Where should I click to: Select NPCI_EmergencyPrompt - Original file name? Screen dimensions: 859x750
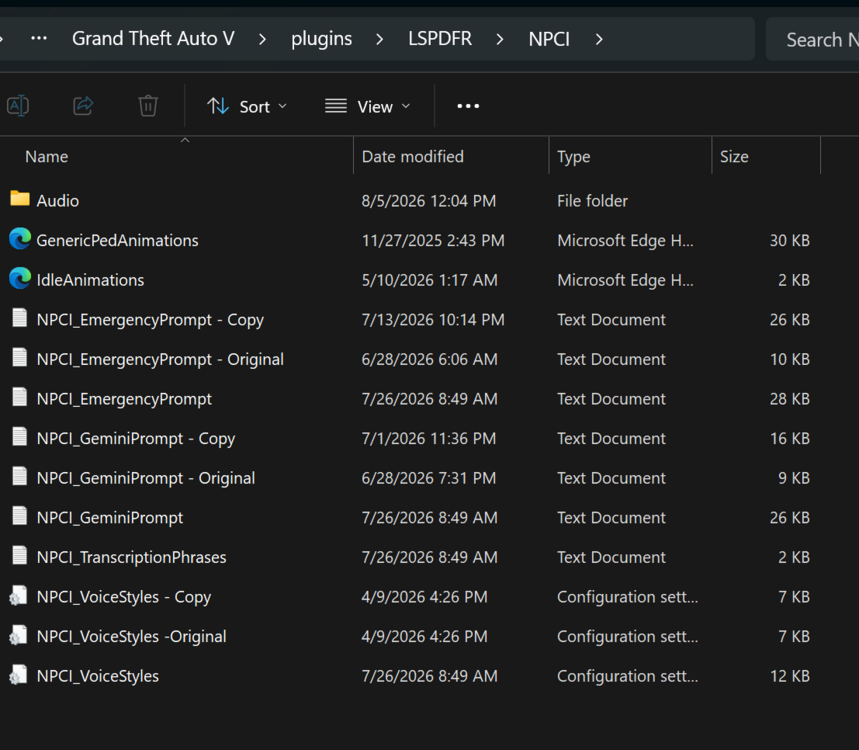[x=160, y=359]
